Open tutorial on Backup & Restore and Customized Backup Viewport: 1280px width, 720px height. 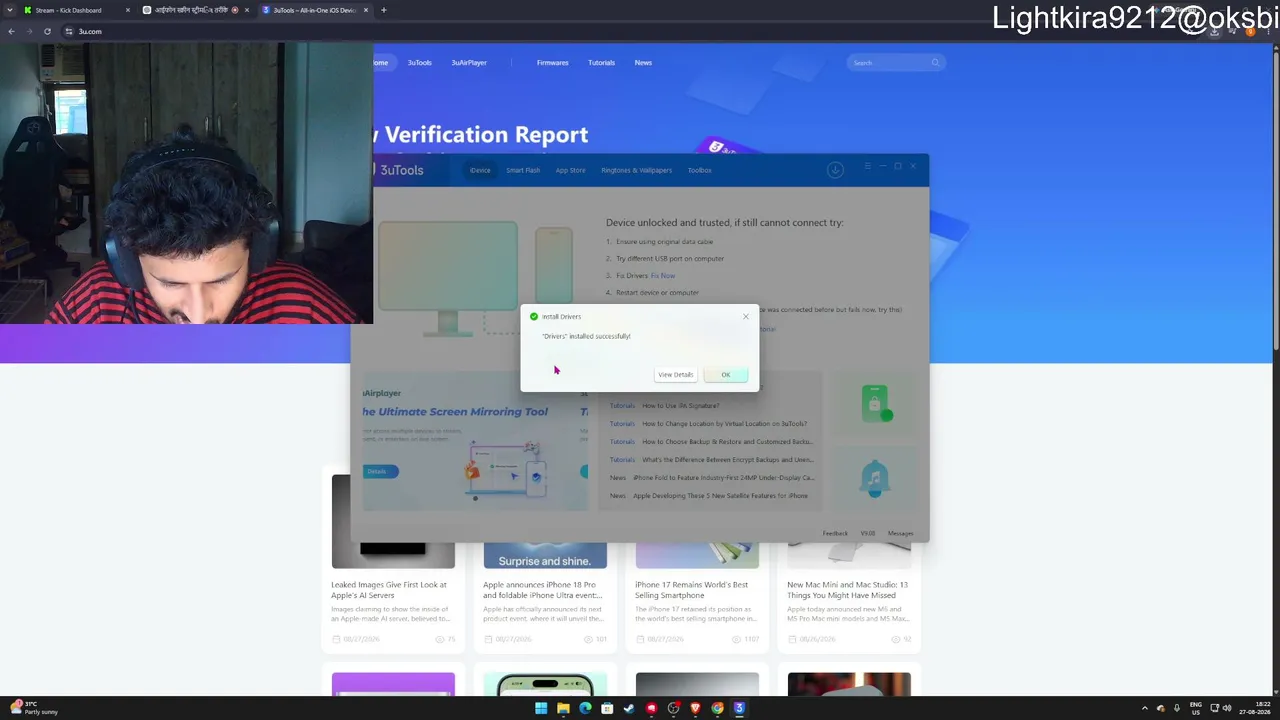coord(727,442)
